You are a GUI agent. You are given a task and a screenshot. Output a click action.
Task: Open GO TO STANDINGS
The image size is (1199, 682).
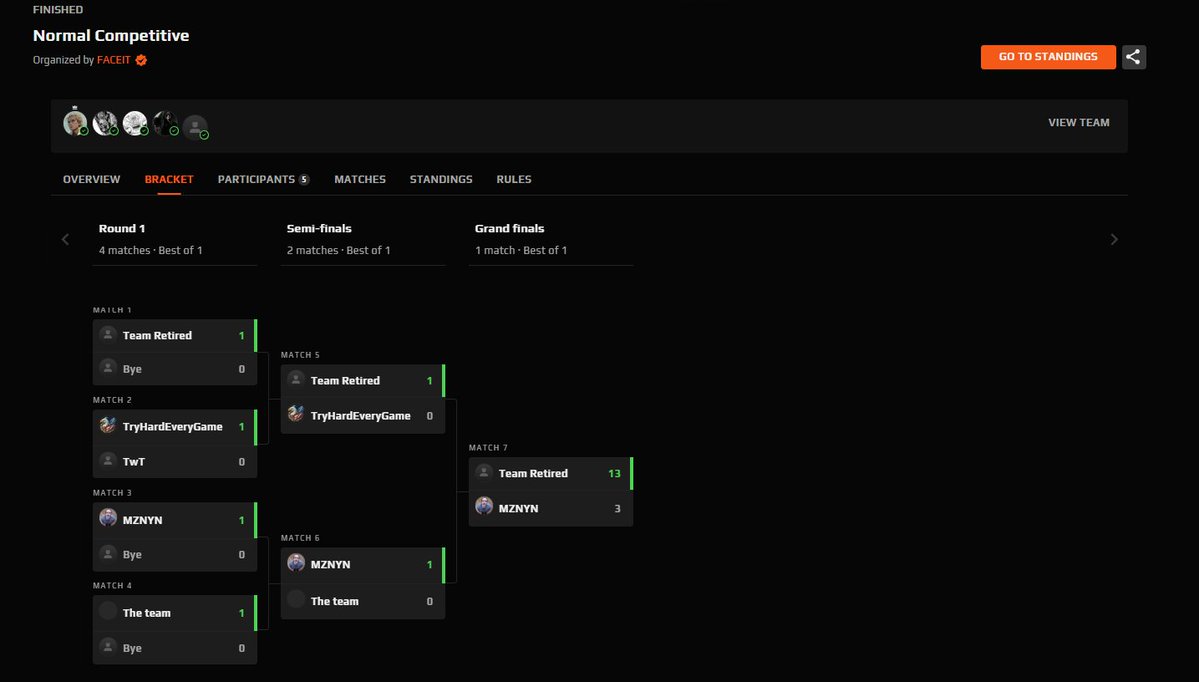pos(1048,57)
